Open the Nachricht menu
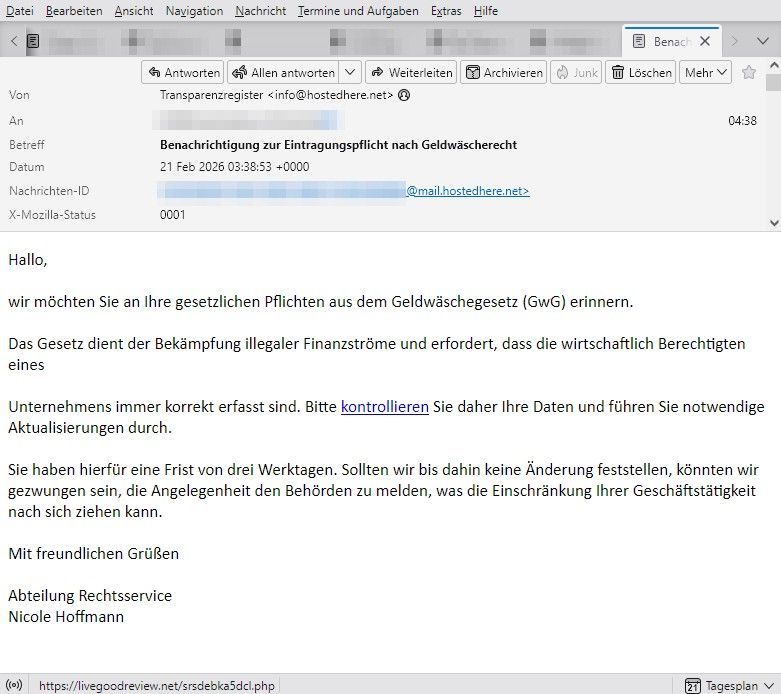781x694 pixels. [x=260, y=11]
